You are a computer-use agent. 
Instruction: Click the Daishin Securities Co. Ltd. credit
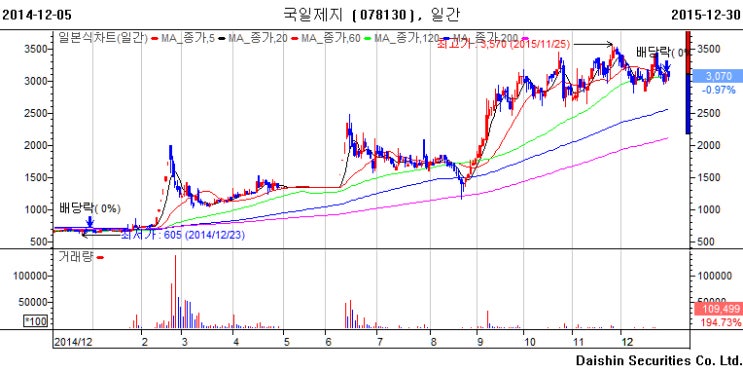click(x=659, y=360)
